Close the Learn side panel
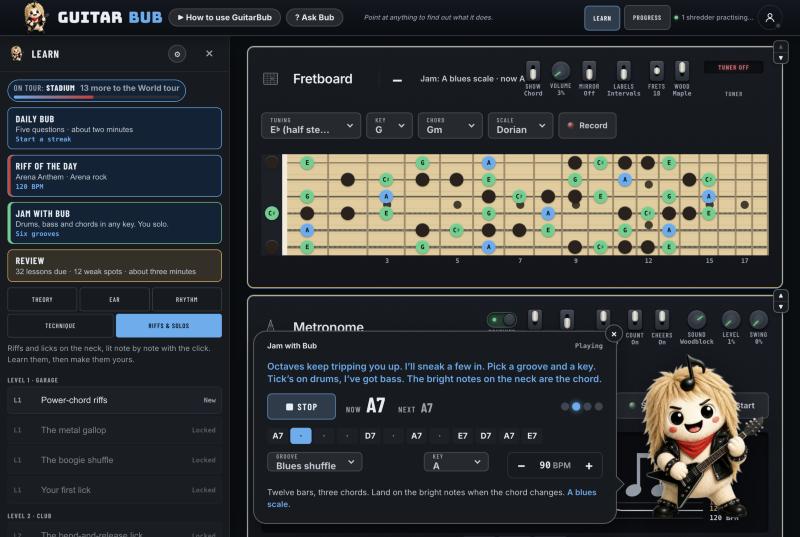This screenshot has width=800, height=537. pyautogui.click(x=209, y=54)
